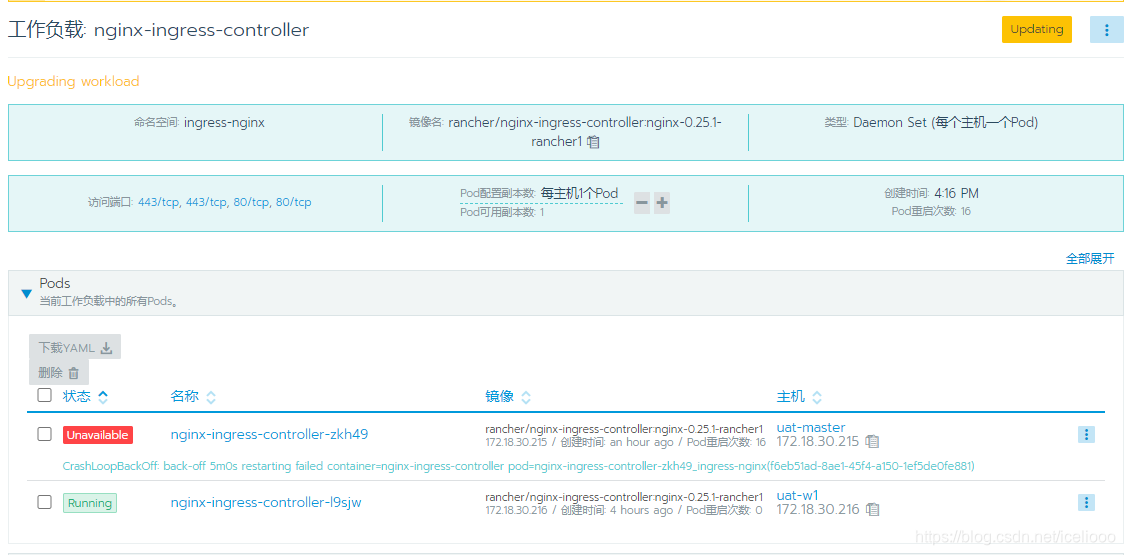Viewport: 1125px width, 555px height.
Task: Collapse the Pods section triangle
Action: 27,293
